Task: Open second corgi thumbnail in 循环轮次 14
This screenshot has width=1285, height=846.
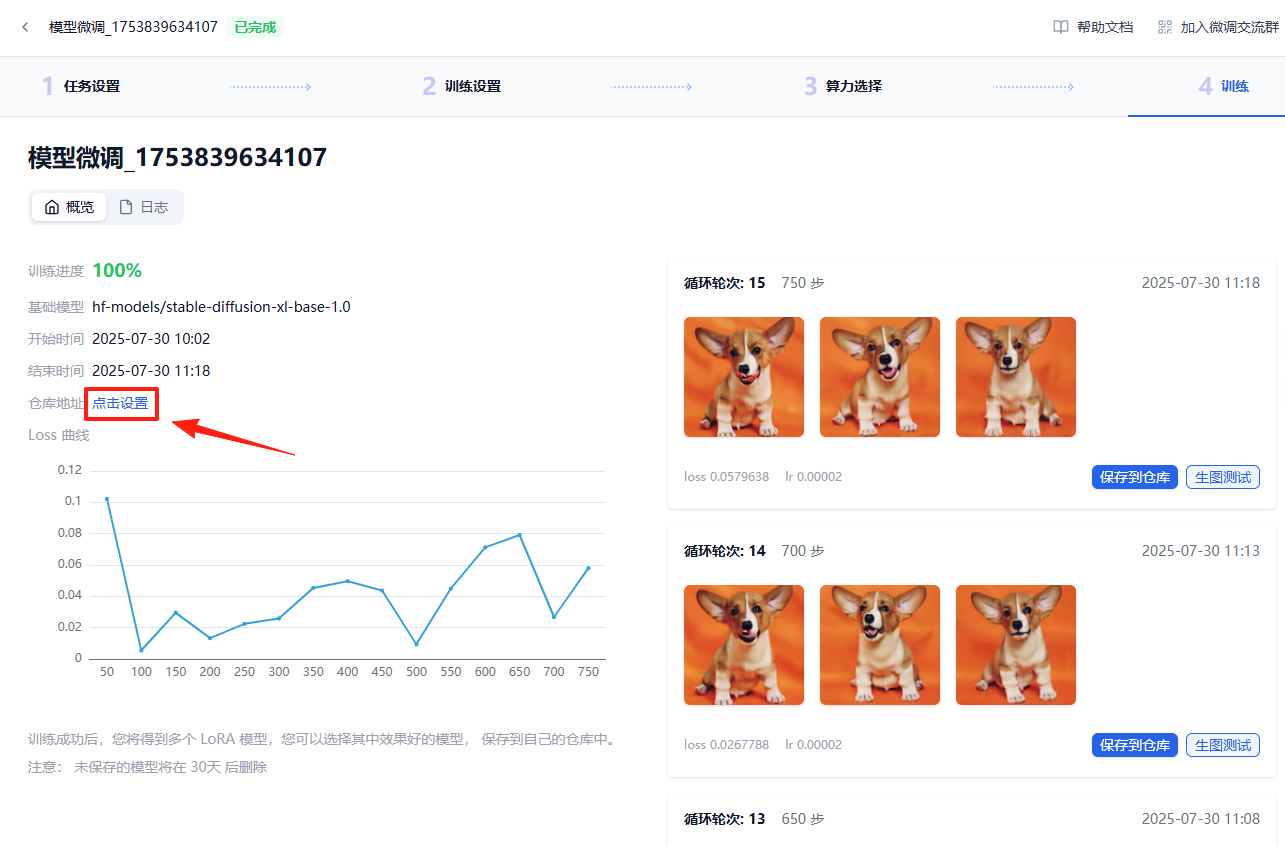Action: click(x=880, y=645)
